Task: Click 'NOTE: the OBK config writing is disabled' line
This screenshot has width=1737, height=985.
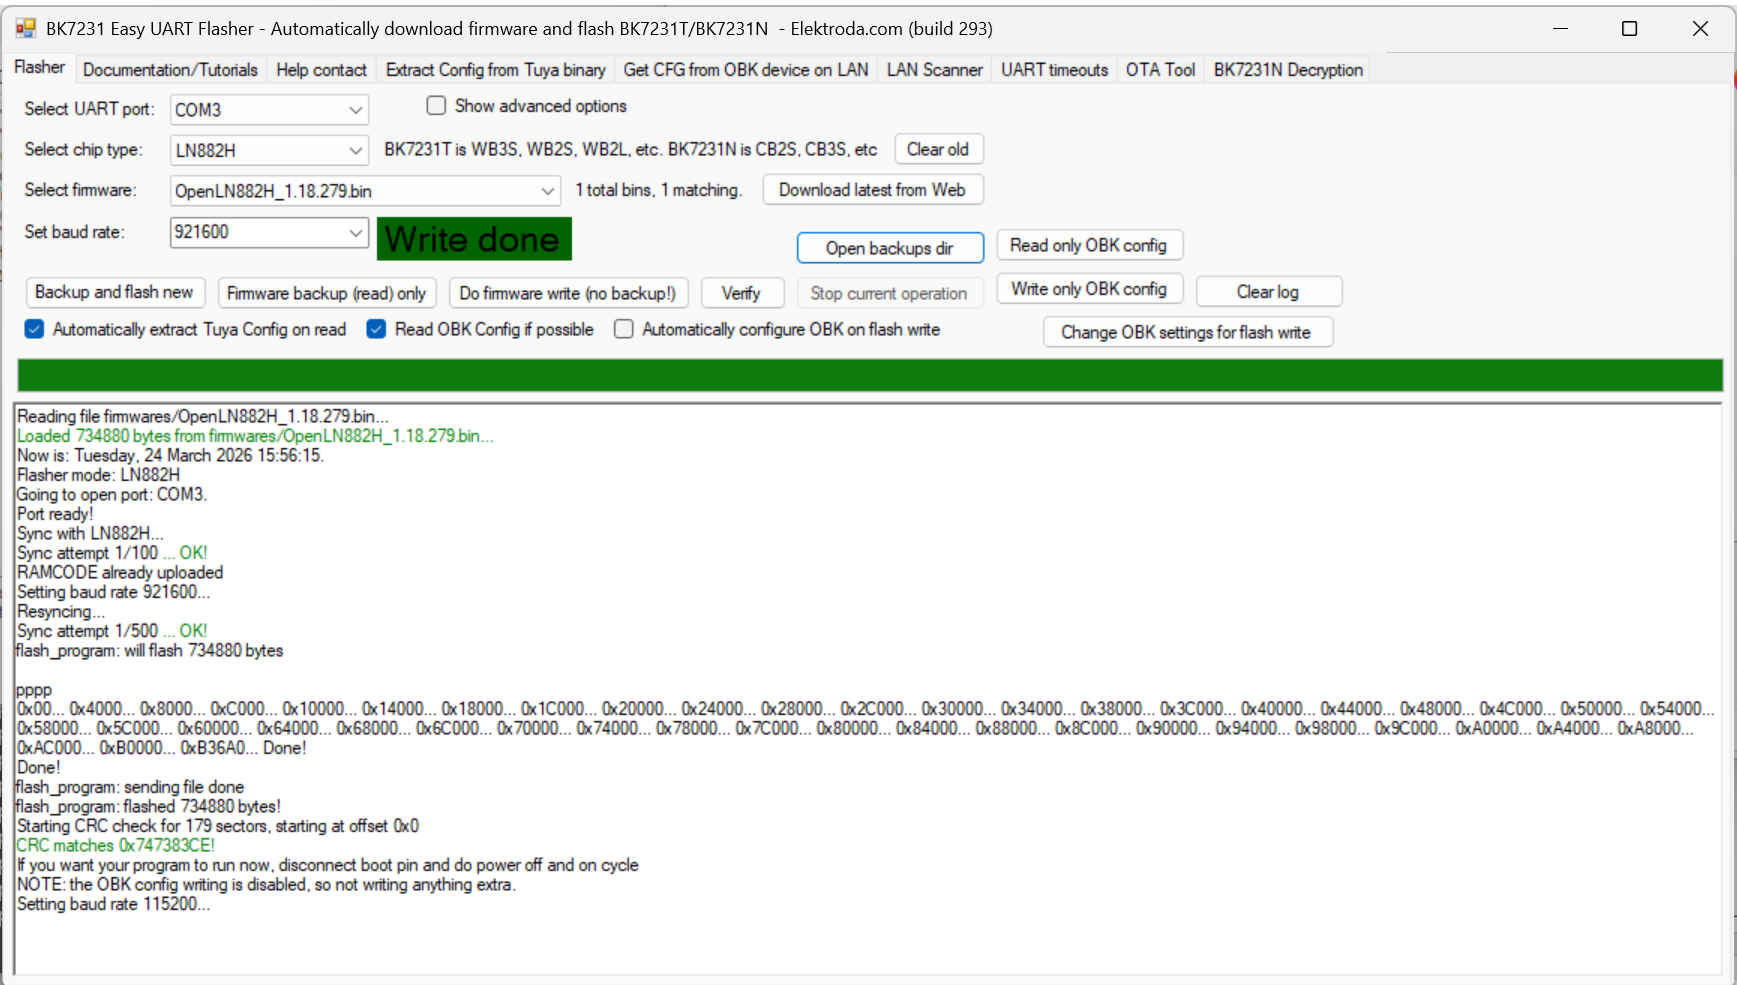Action: (x=267, y=884)
